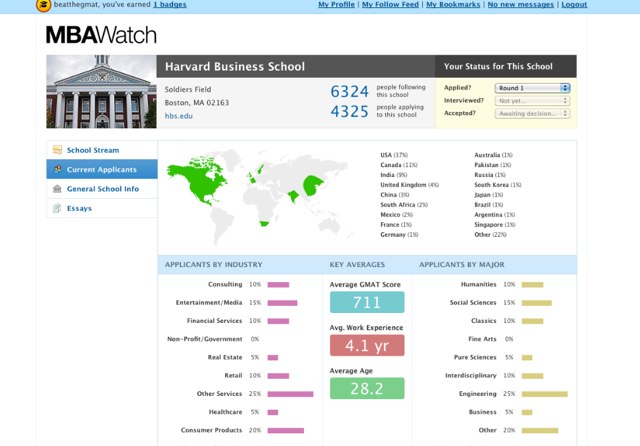Click the Singapore (1%) entry
The width and height of the screenshot is (640, 446).
point(495,225)
